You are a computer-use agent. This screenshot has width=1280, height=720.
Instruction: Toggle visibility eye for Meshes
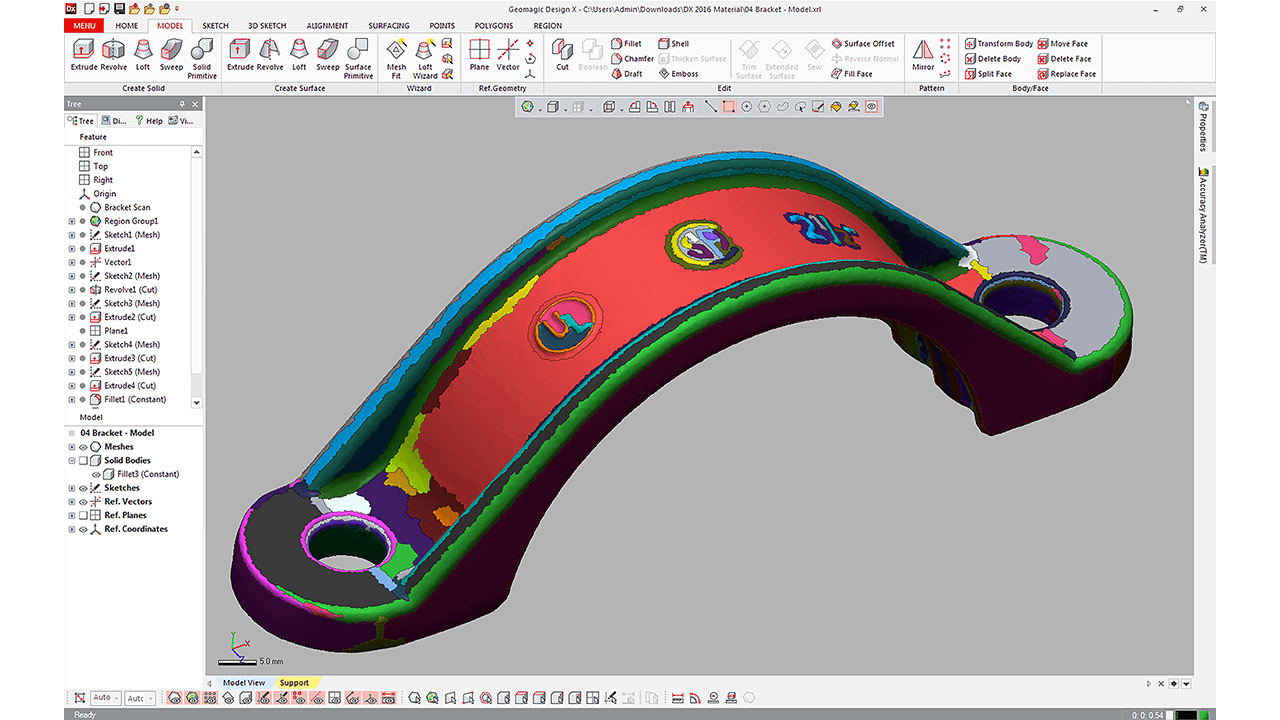(84, 447)
